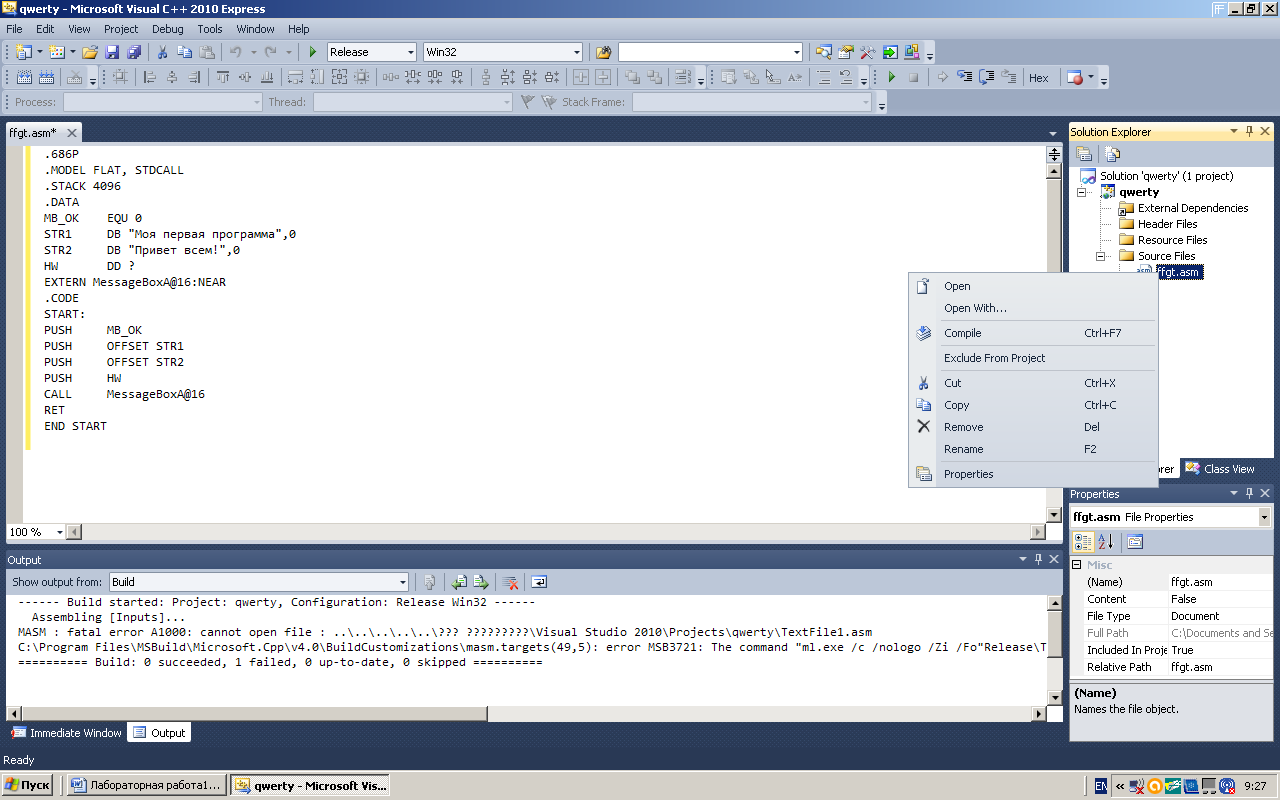This screenshot has height=800, width=1280.
Task: Click the Cut scissors icon in toolbar
Action: point(163,52)
